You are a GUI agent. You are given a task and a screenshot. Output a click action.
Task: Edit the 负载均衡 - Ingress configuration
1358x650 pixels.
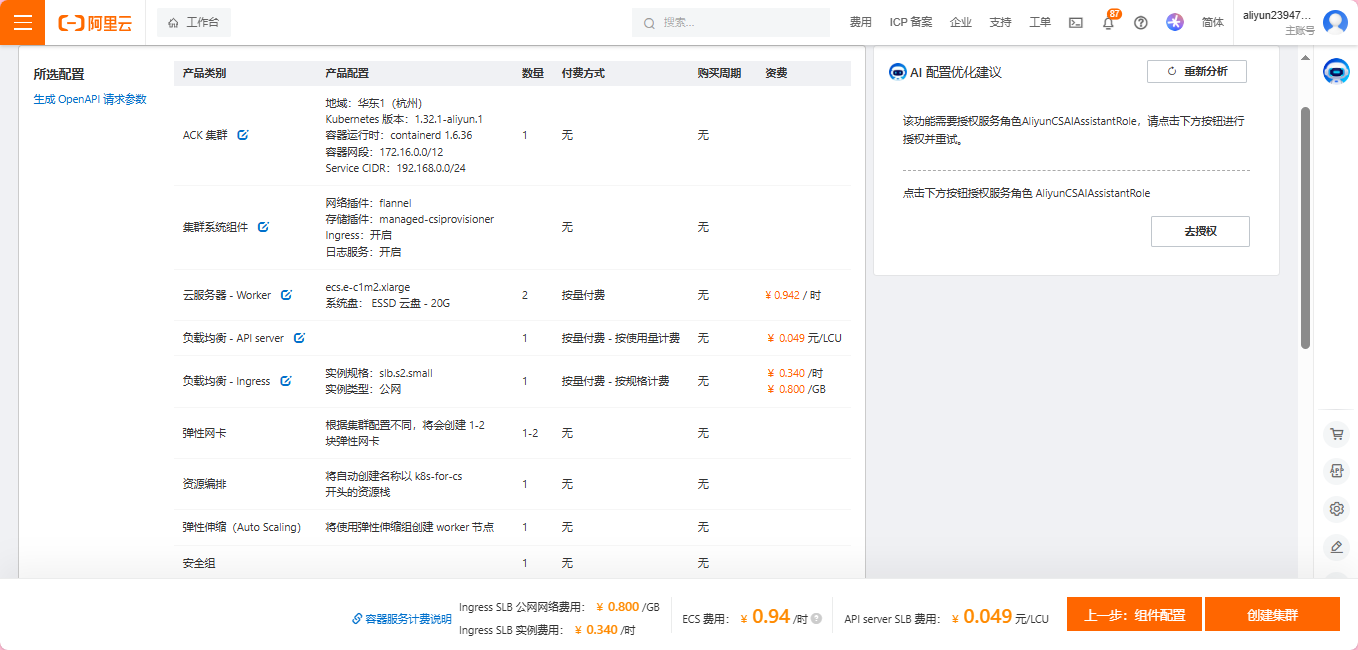click(x=285, y=381)
